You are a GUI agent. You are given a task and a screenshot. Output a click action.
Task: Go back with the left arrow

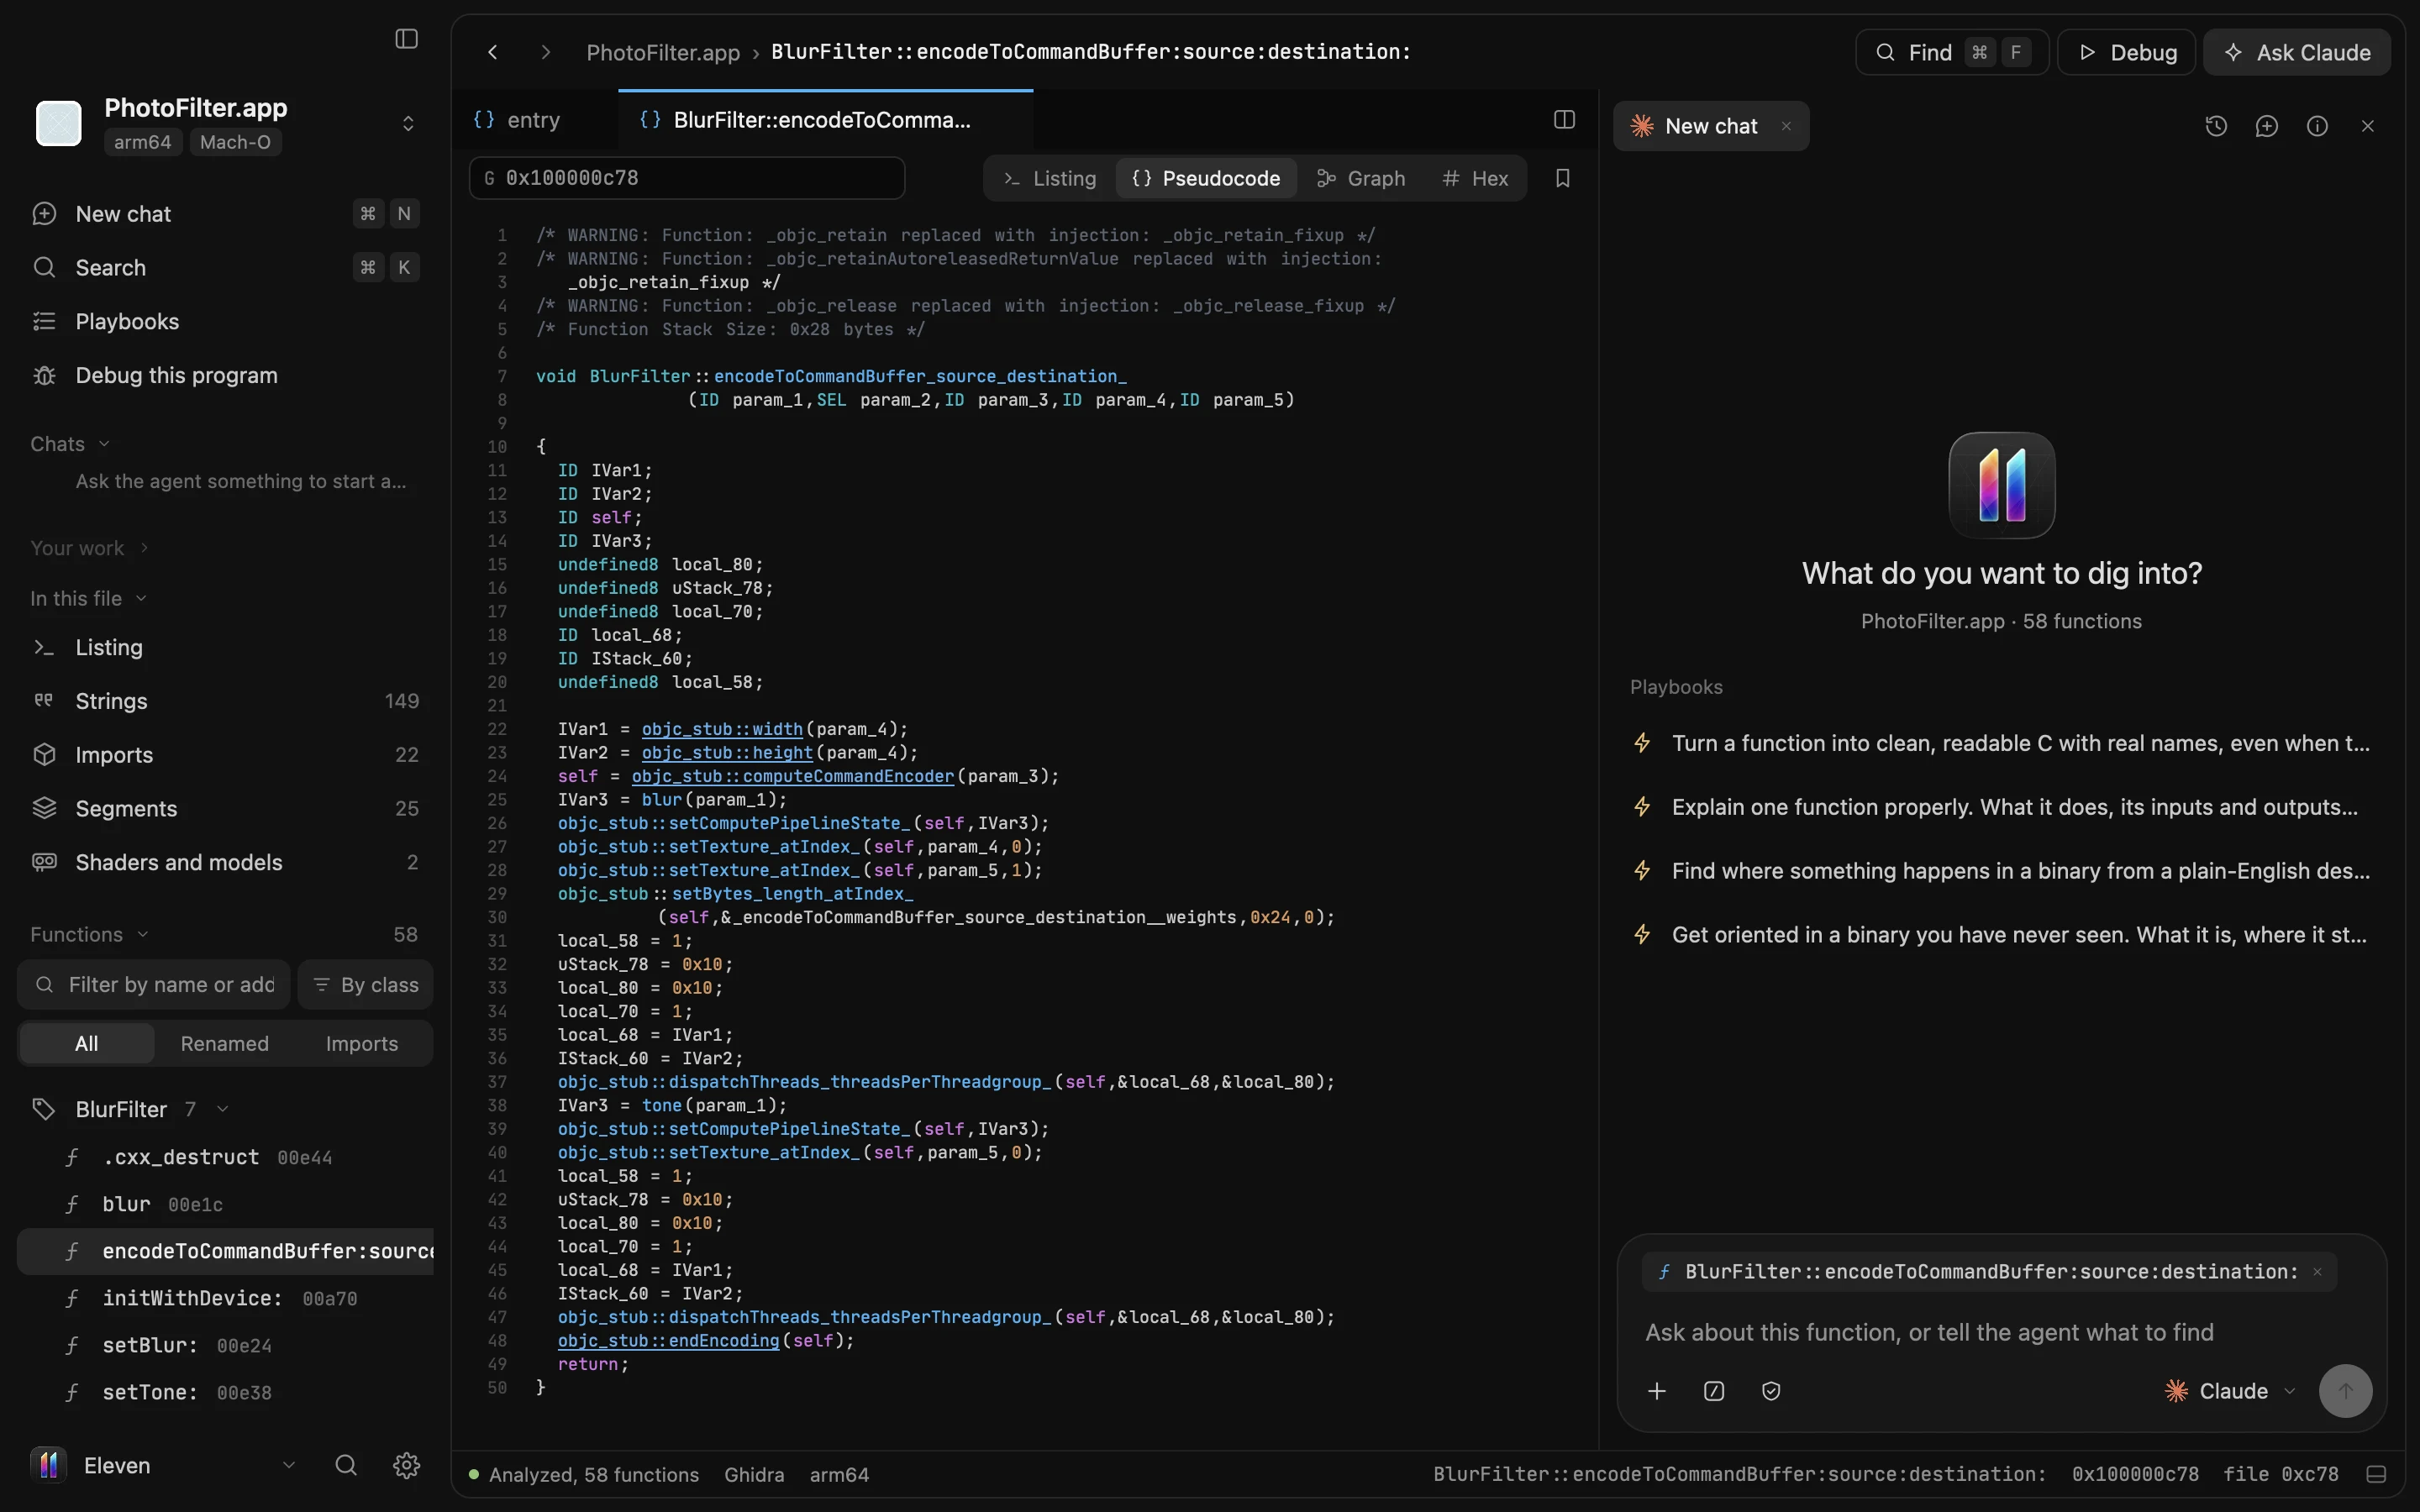493,52
